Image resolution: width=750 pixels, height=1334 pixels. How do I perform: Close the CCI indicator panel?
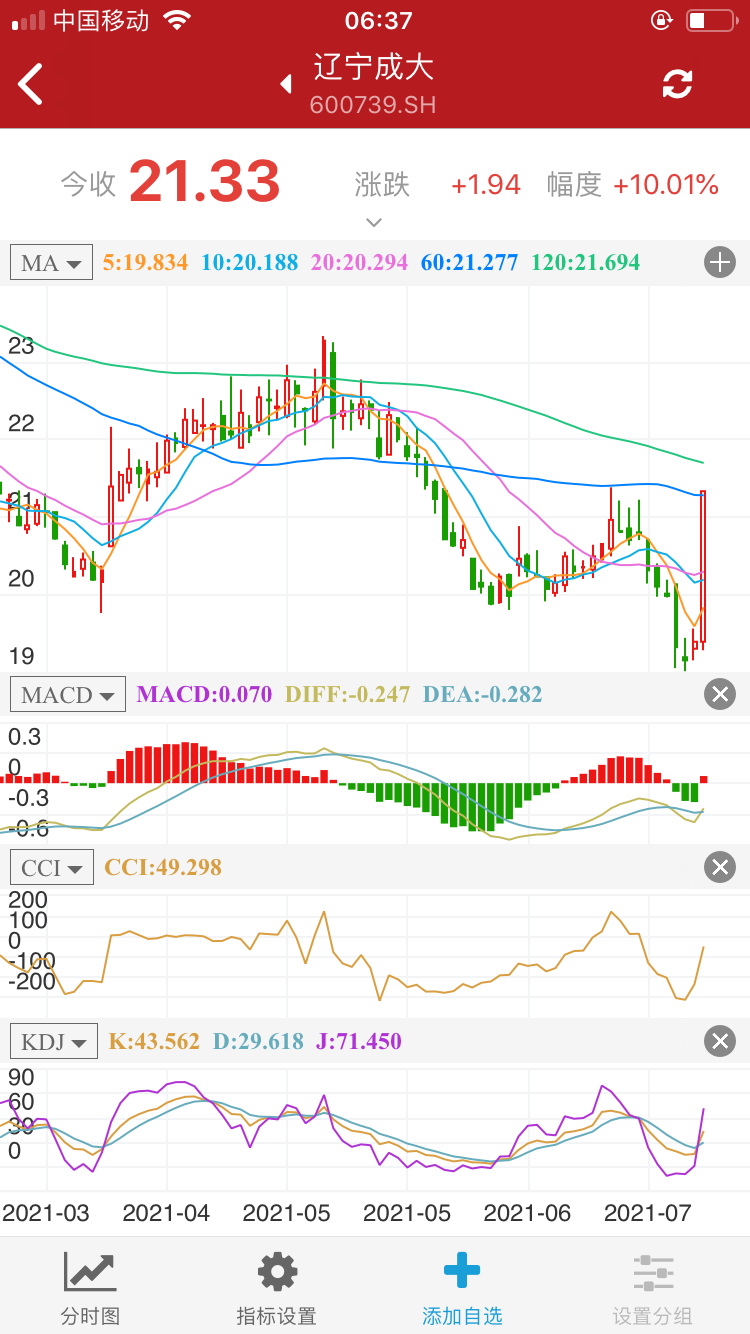tap(719, 867)
